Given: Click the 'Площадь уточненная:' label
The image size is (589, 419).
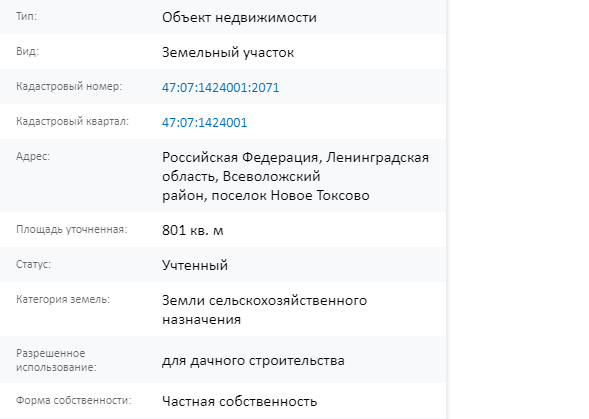Looking at the screenshot, I should (x=71, y=229).
